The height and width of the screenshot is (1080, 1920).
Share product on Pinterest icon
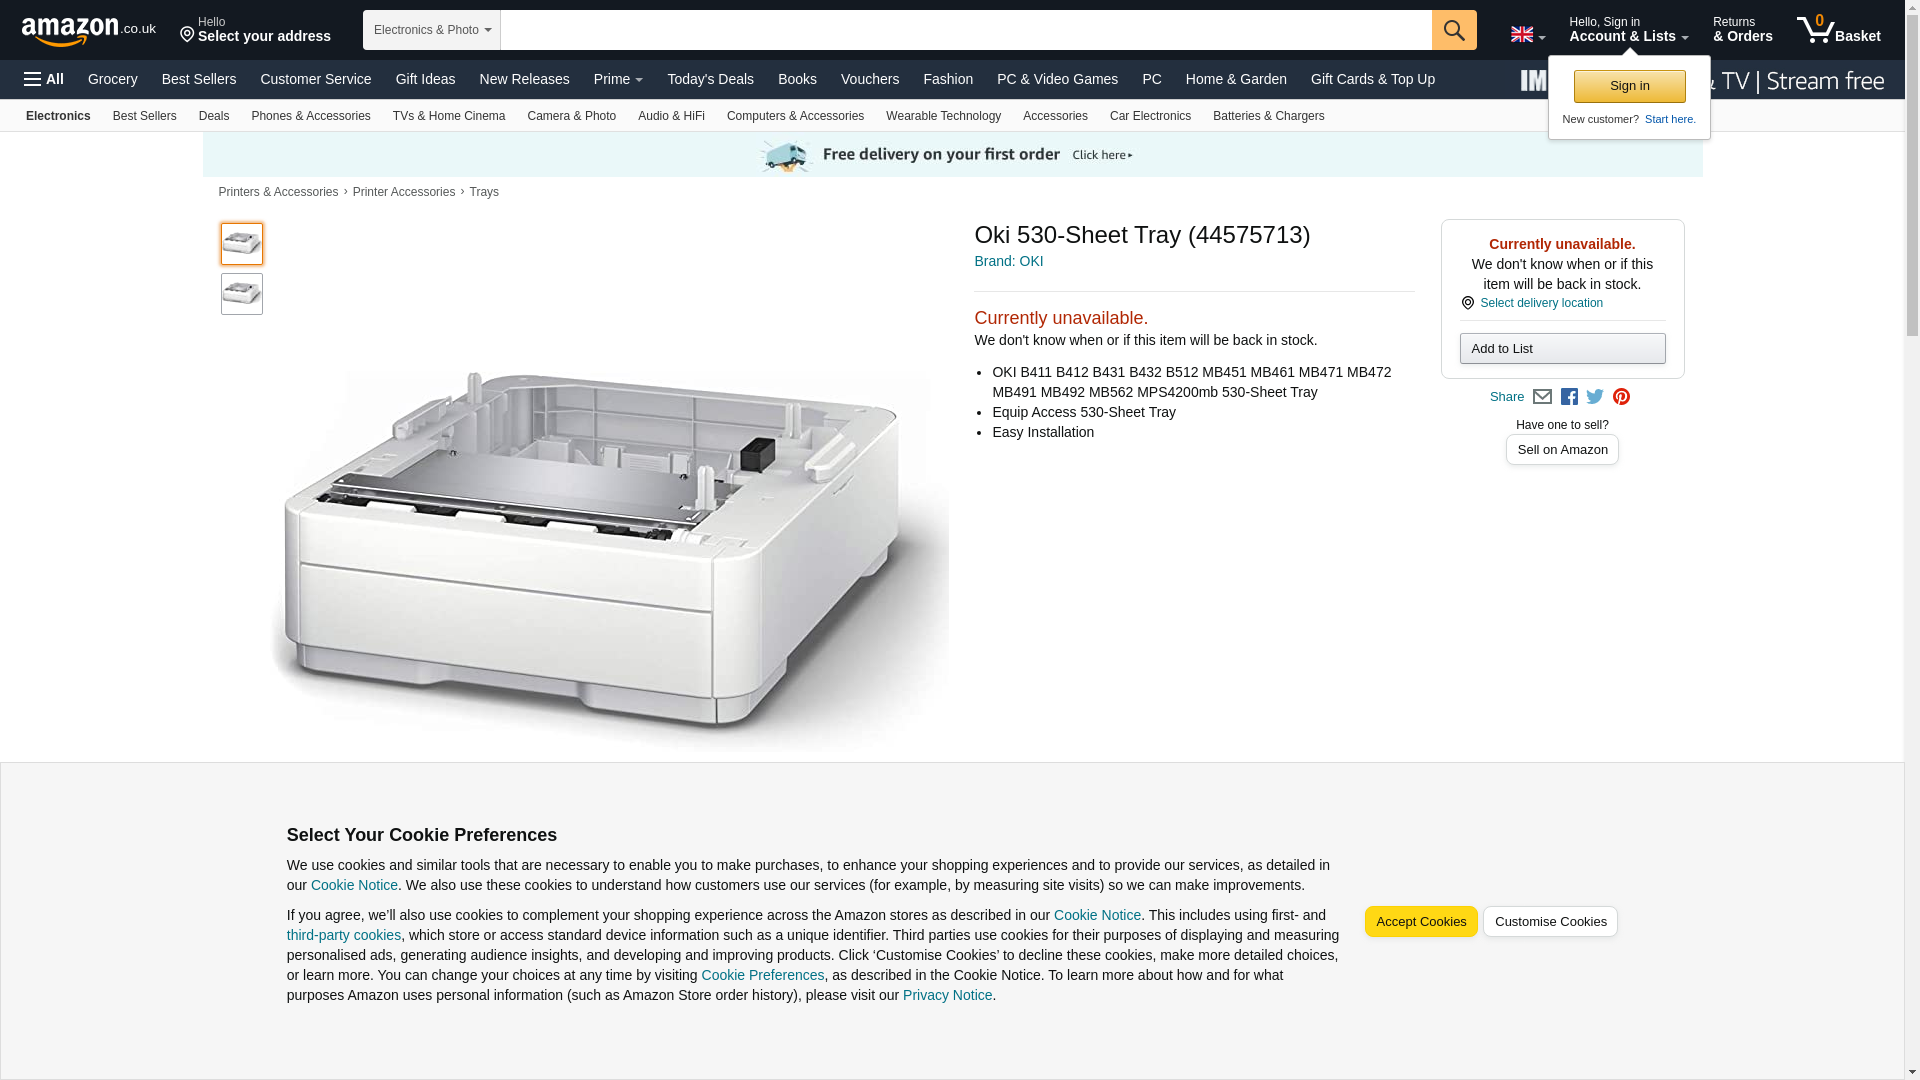(x=1621, y=397)
